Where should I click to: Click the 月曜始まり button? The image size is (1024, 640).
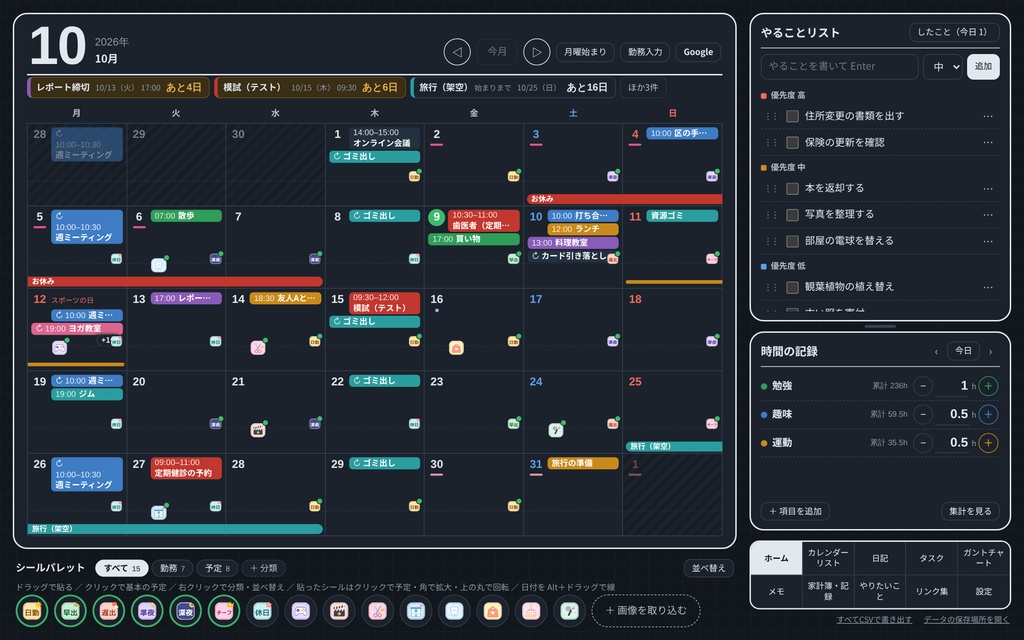[585, 52]
